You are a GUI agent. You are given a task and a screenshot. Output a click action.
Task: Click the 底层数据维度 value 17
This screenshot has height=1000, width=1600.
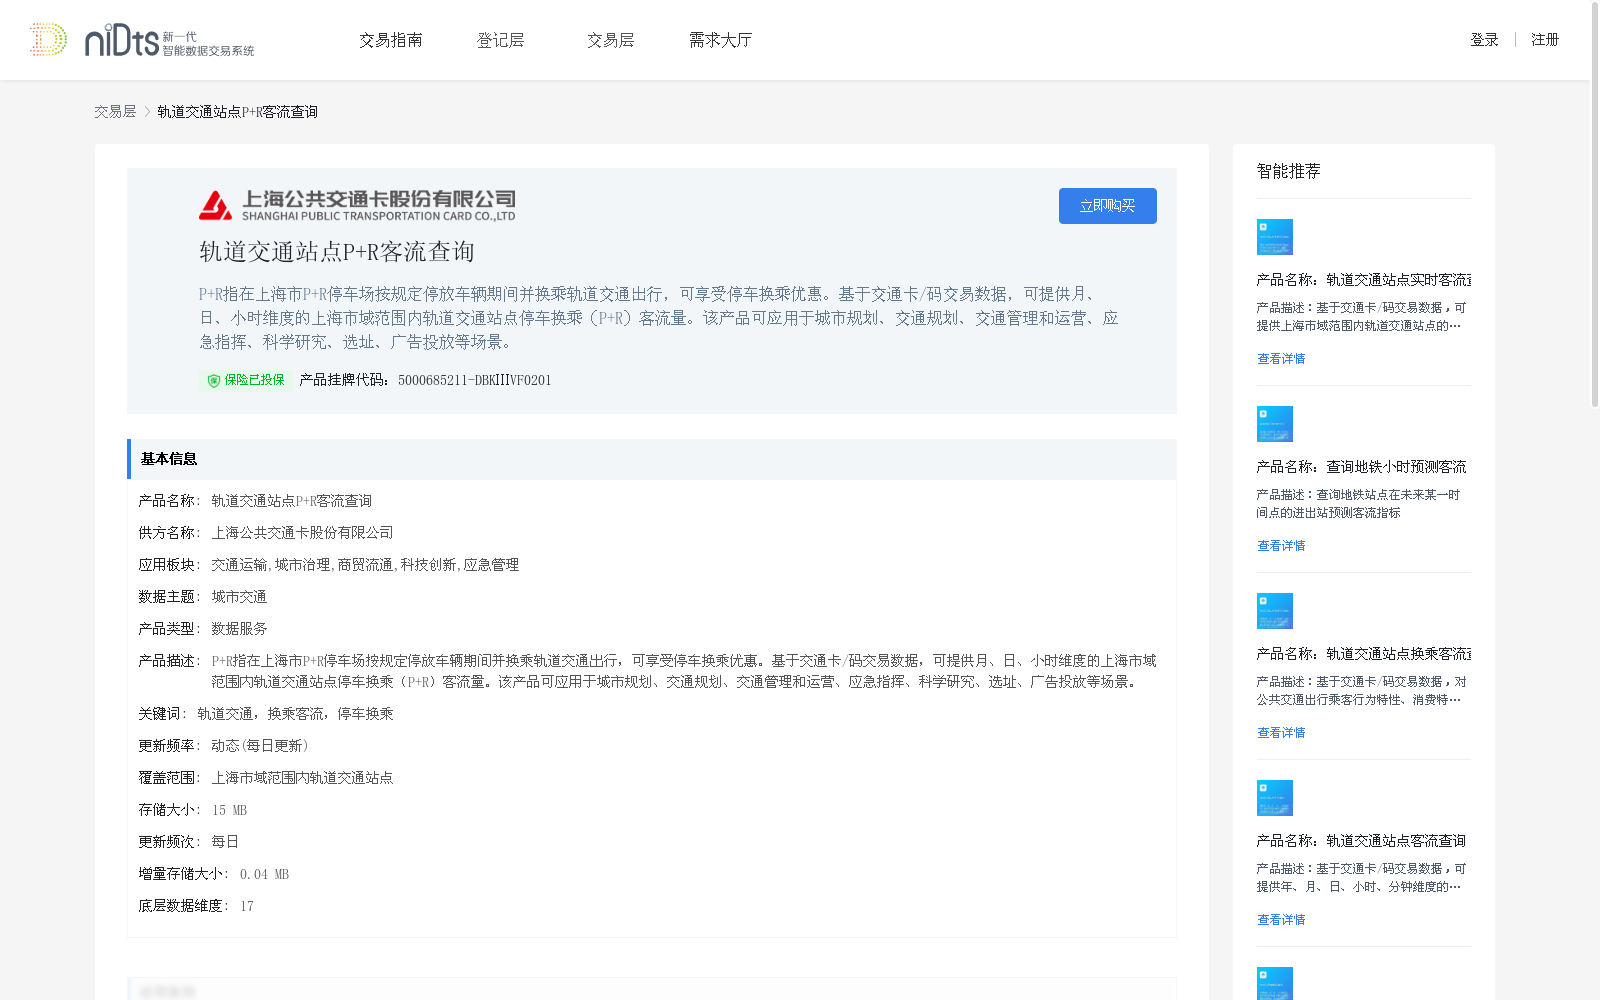point(247,906)
